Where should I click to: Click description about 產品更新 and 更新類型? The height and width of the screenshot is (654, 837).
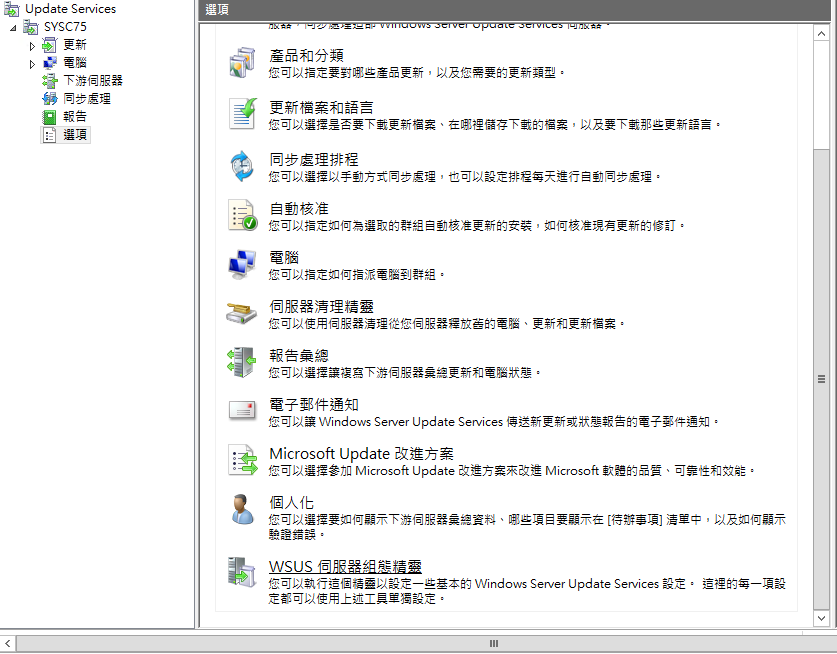tap(417, 73)
